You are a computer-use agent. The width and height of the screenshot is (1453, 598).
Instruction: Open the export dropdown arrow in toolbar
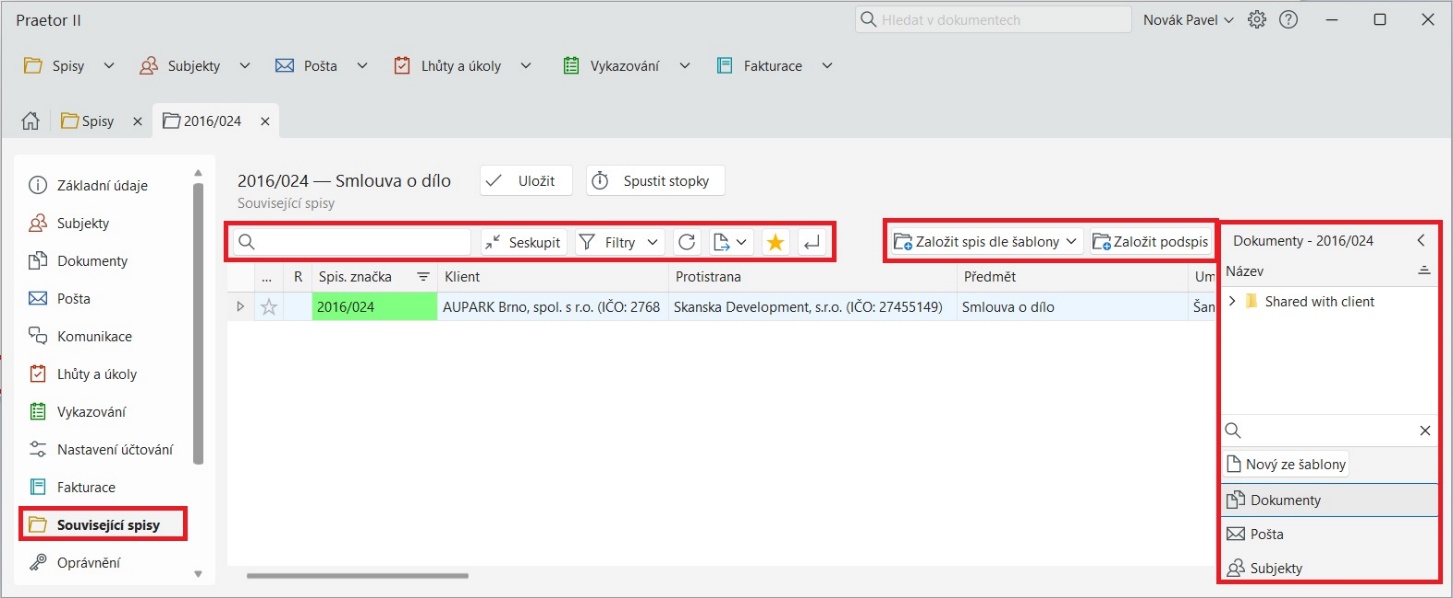(742, 242)
